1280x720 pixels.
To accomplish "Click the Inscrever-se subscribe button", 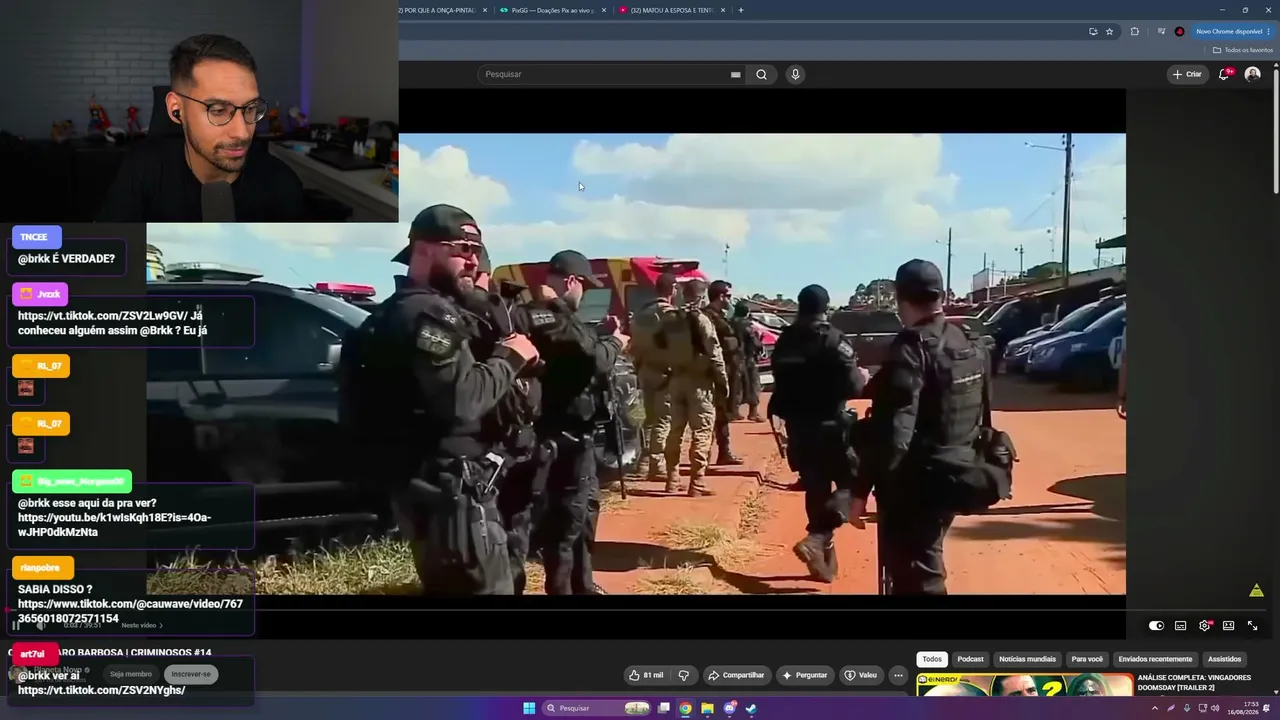I will 191,674.
